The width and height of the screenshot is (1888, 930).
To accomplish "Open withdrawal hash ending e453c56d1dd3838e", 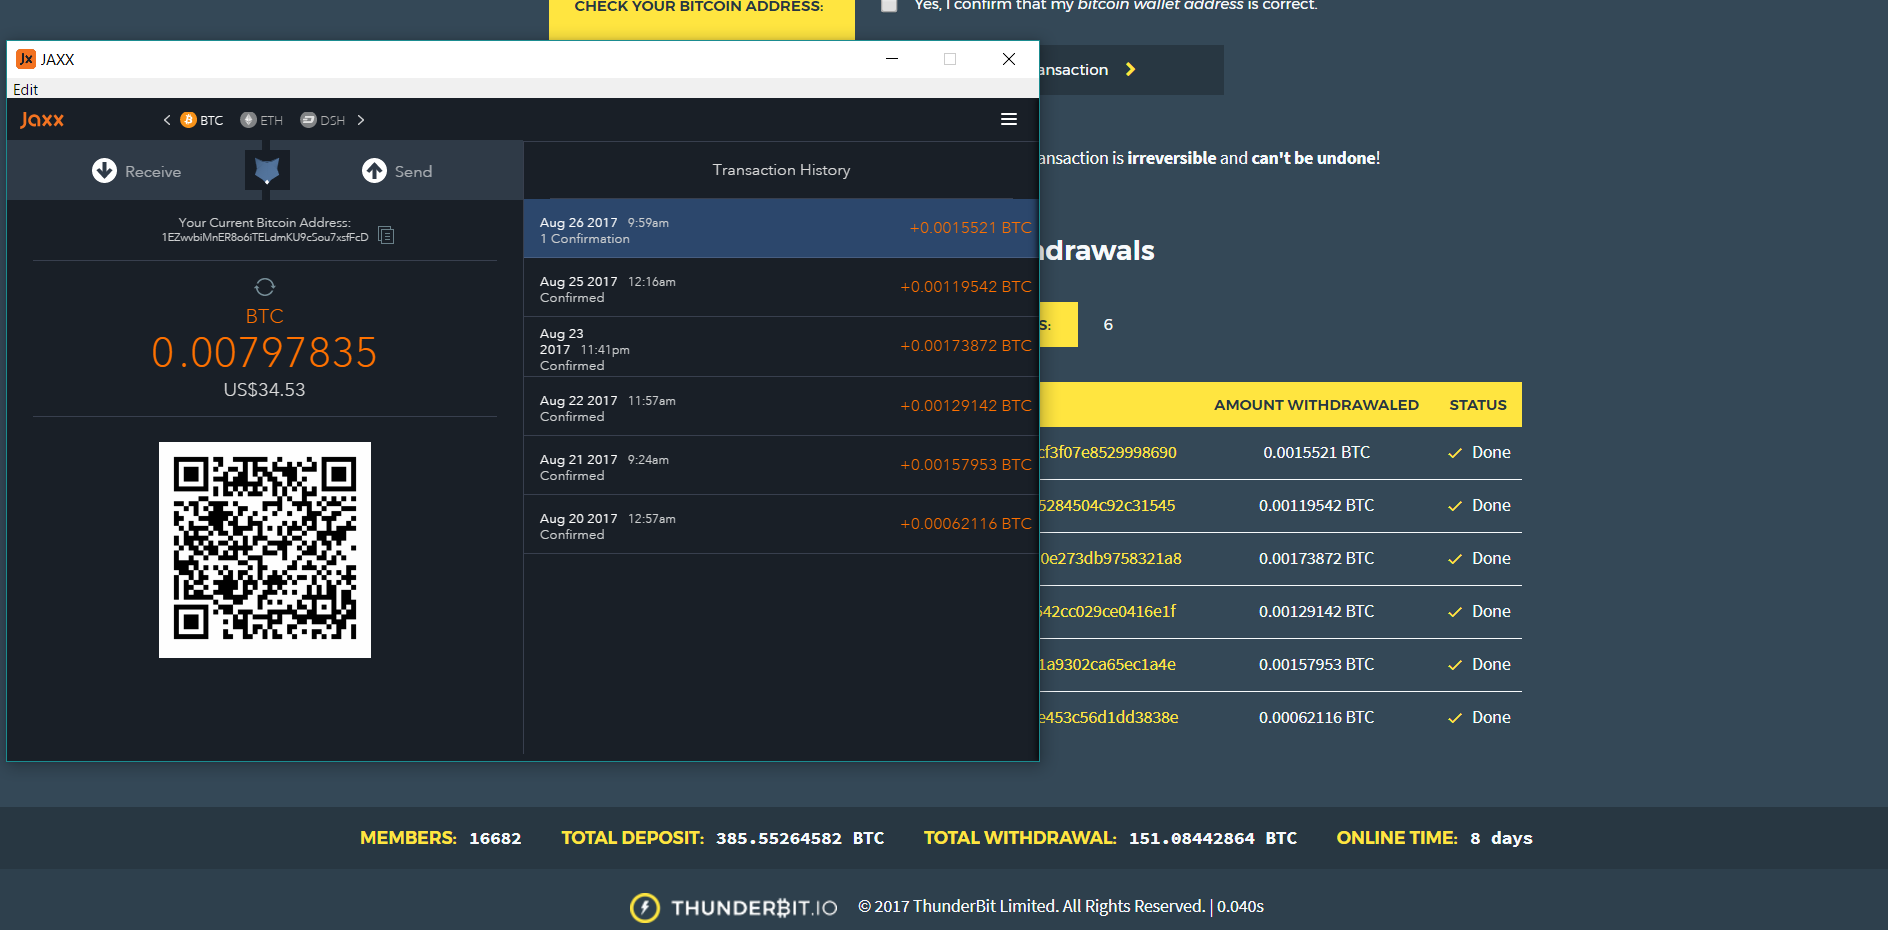I will pyautogui.click(x=1109, y=718).
